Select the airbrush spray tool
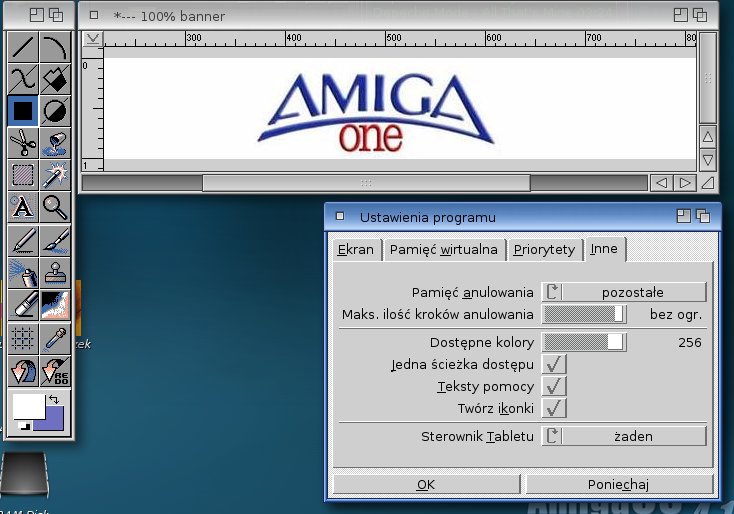Screen dimensions: 734x514 (22, 273)
